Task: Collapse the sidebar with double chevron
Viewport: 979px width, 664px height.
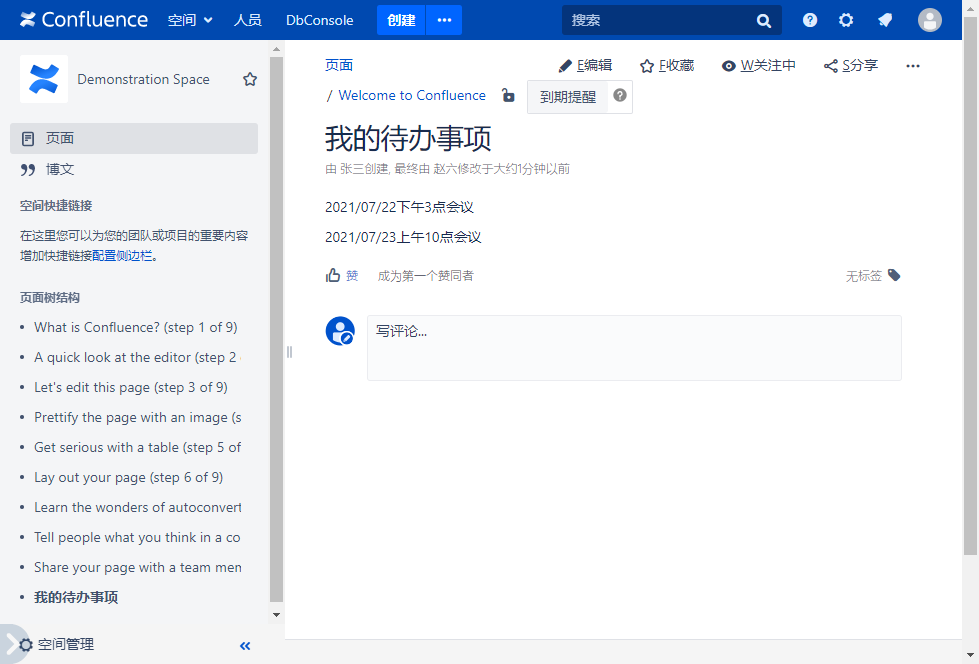Action: tap(245, 646)
